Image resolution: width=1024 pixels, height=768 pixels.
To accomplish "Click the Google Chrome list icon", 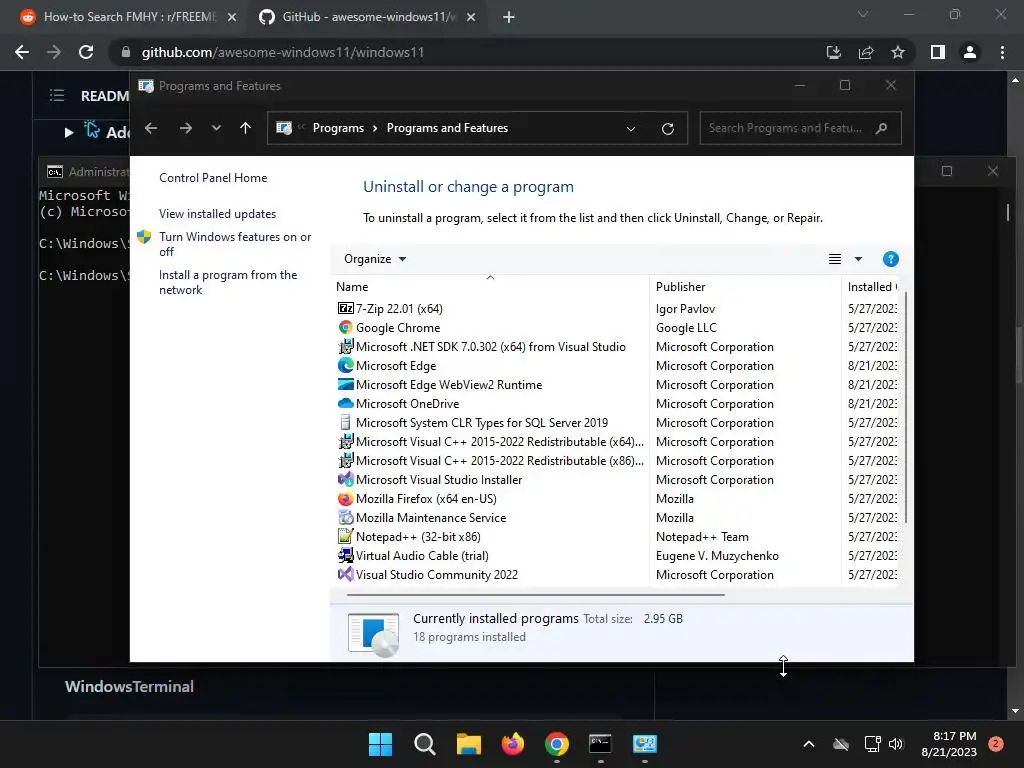I will pos(345,327).
